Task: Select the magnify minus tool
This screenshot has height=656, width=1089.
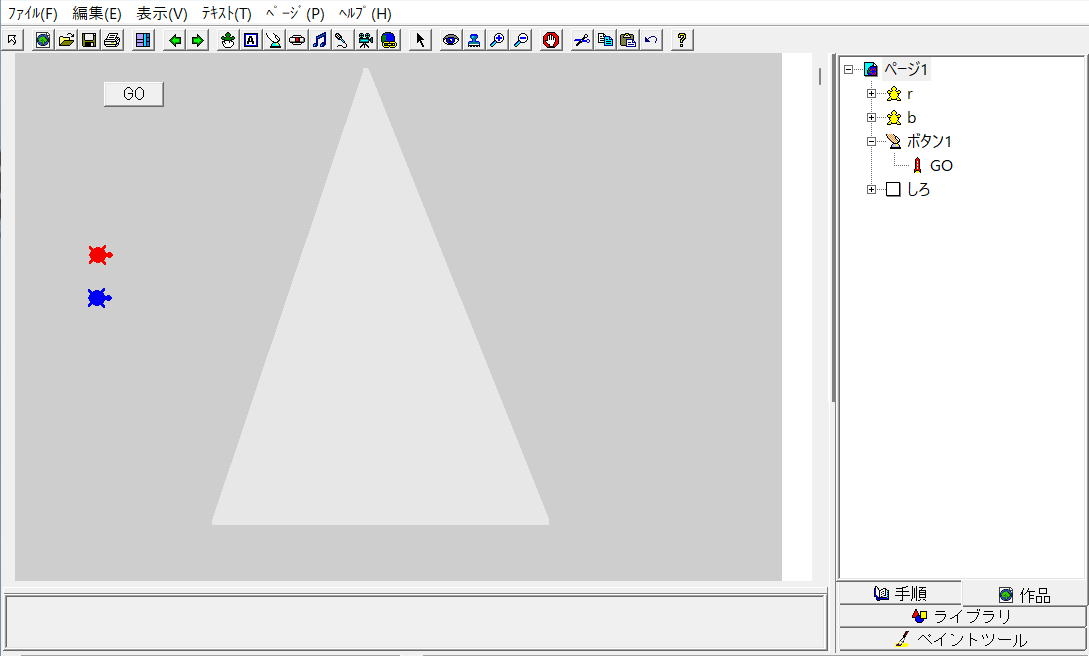Action: (521, 40)
